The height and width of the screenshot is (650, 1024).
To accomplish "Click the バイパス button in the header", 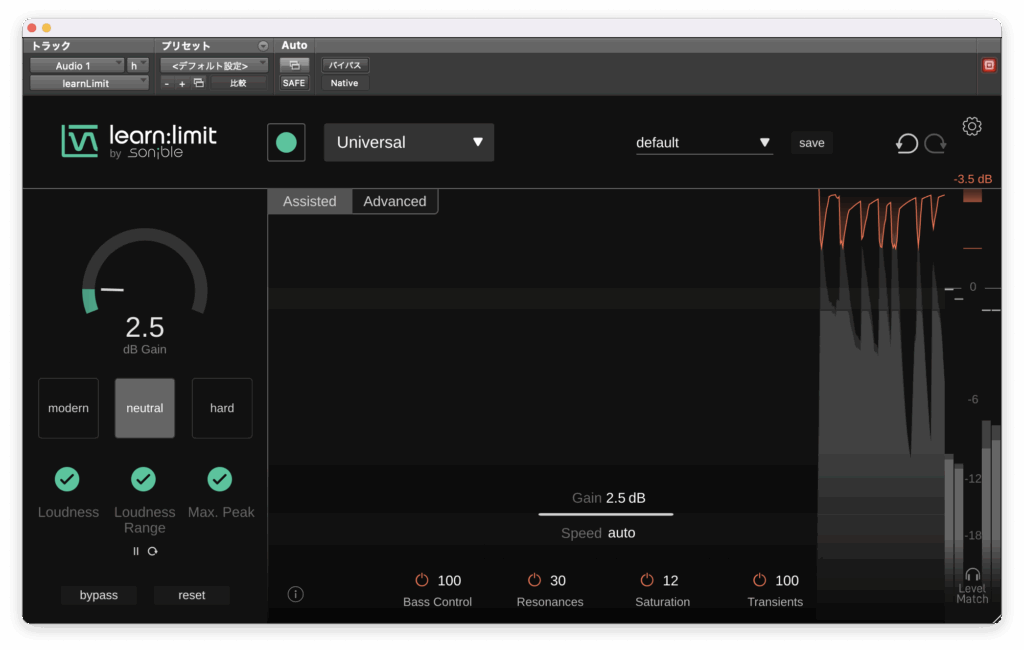I will point(345,65).
